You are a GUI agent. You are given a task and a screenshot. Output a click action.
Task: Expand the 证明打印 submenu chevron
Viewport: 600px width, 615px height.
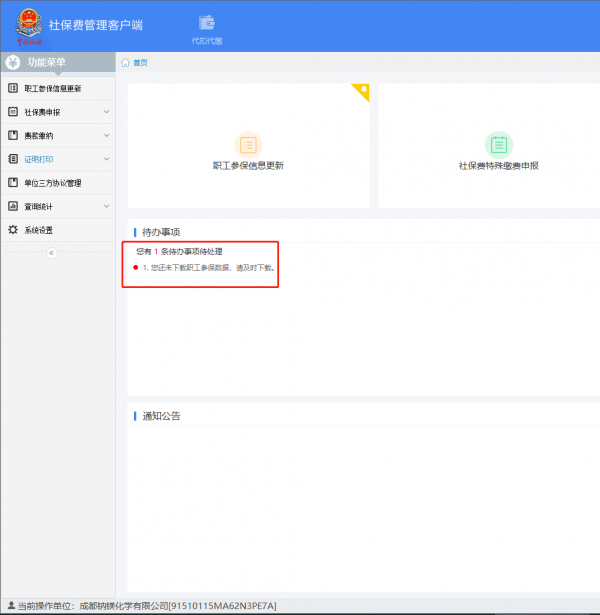coord(106,159)
